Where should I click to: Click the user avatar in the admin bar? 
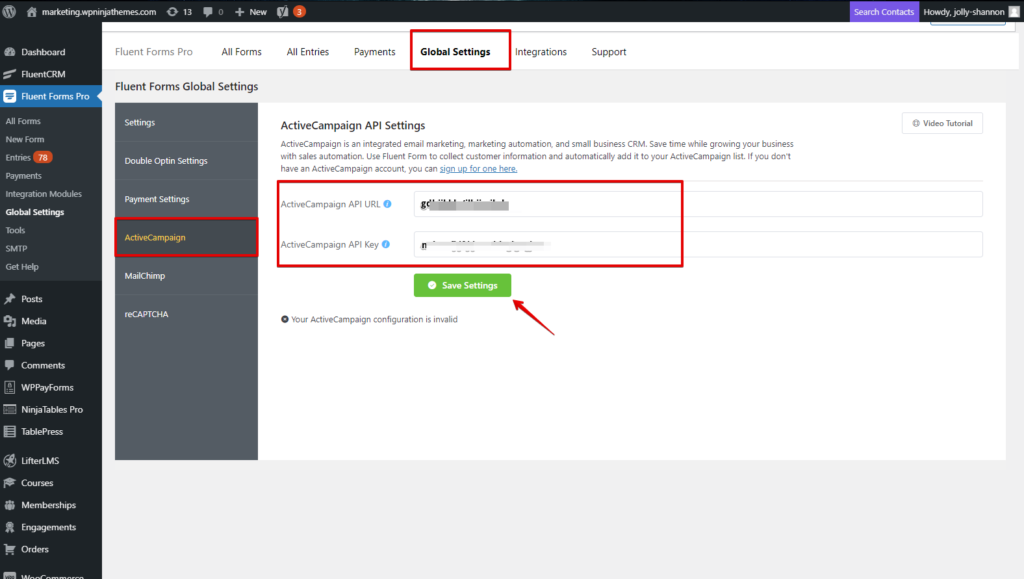tap(1014, 12)
